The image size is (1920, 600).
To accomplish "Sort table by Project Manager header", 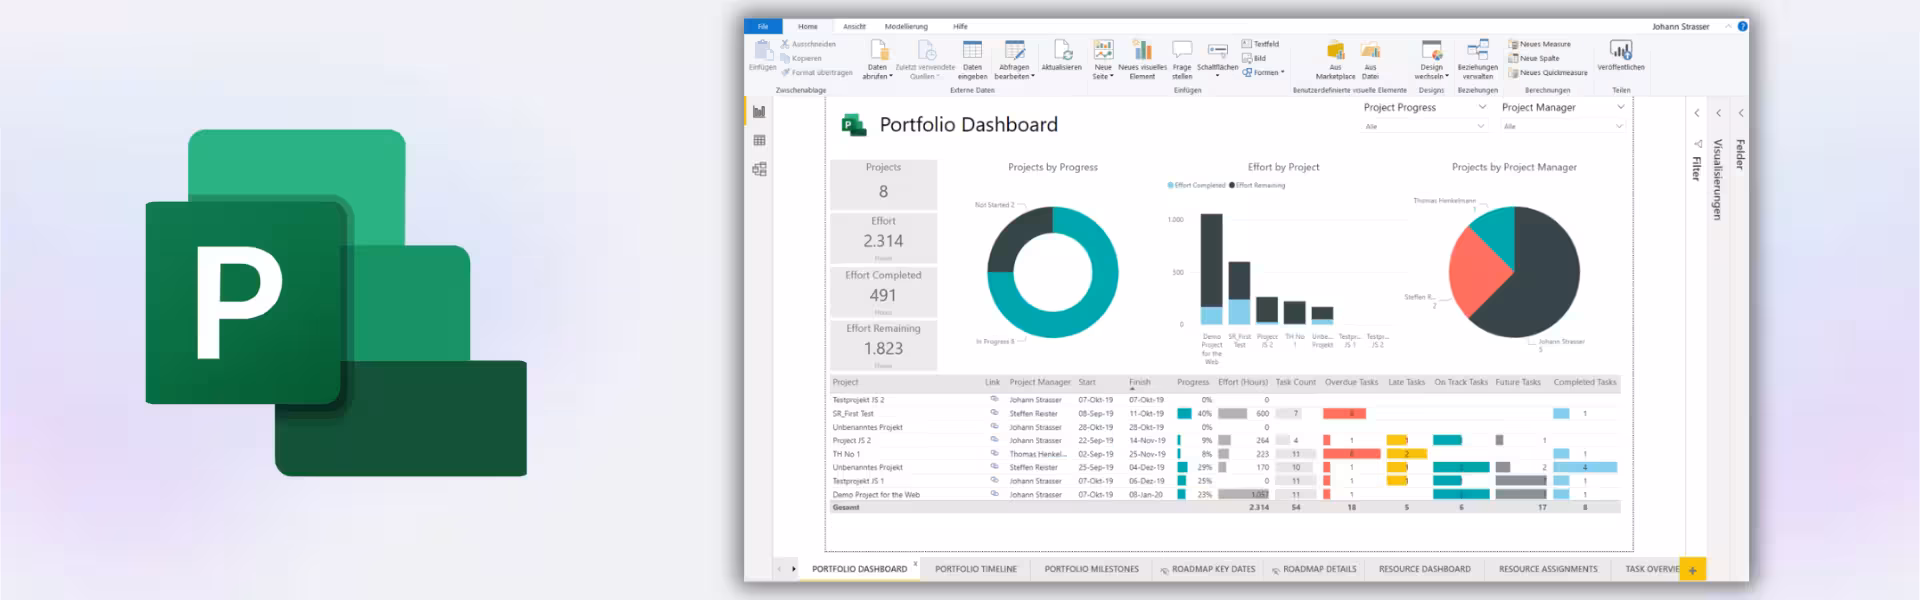I will (1040, 382).
